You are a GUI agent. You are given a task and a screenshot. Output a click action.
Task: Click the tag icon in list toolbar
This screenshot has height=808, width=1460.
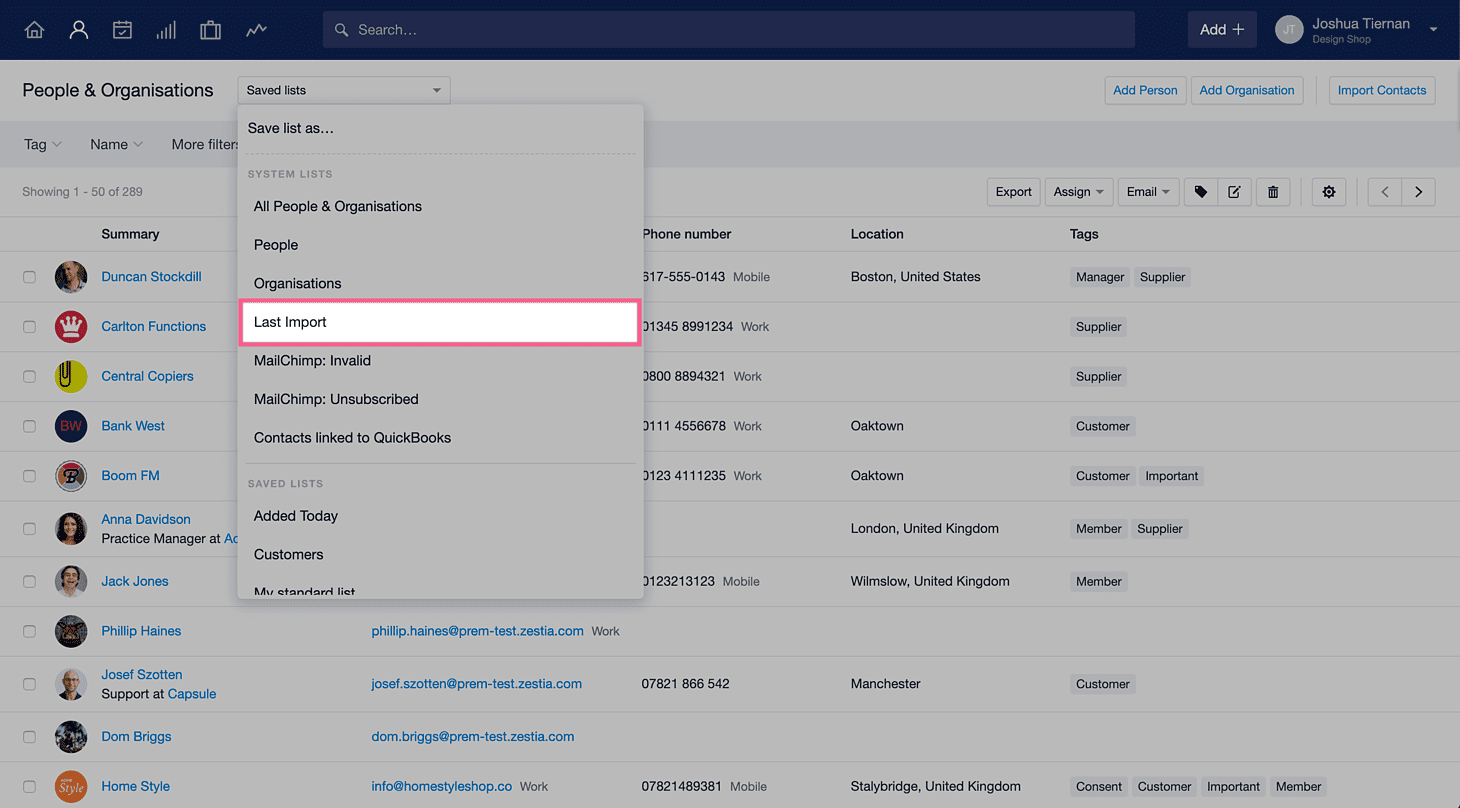(x=1200, y=192)
